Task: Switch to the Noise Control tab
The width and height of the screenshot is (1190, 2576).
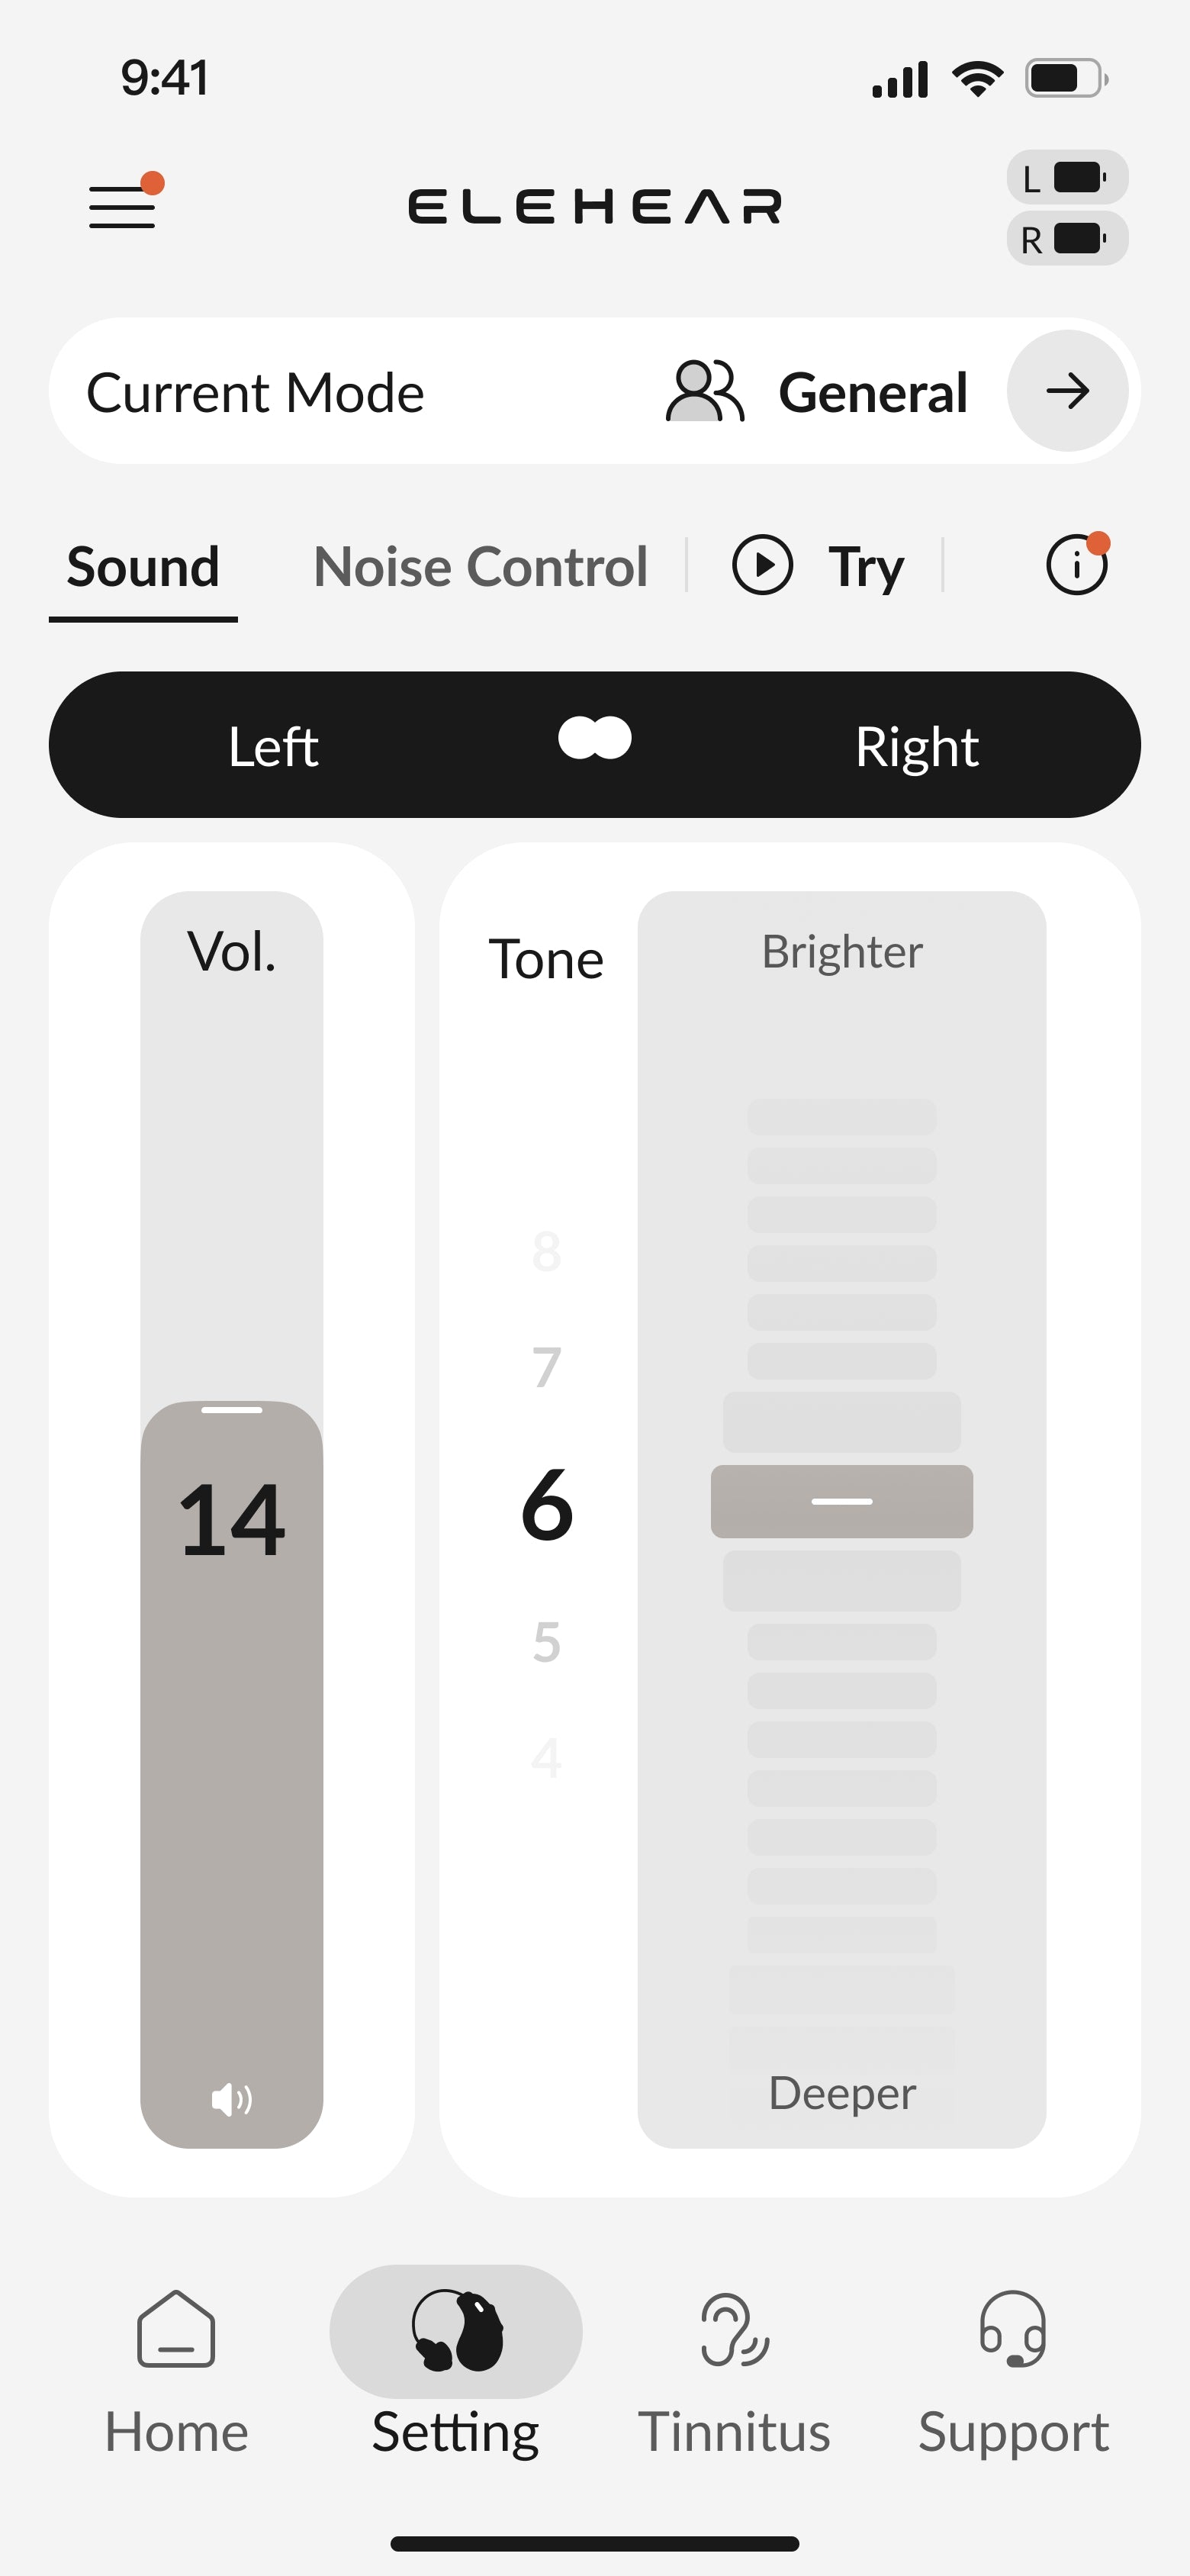Action: point(481,567)
